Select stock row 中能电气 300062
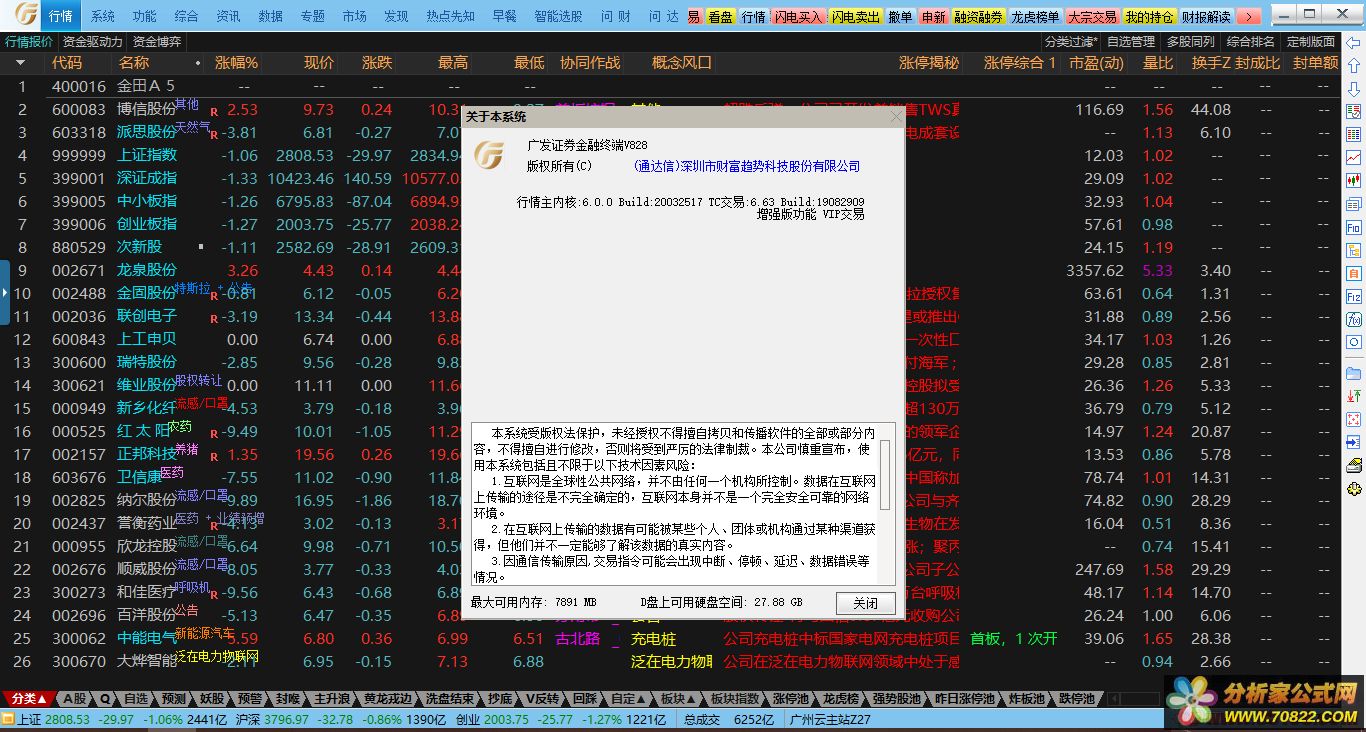1366x732 pixels. pos(670,638)
